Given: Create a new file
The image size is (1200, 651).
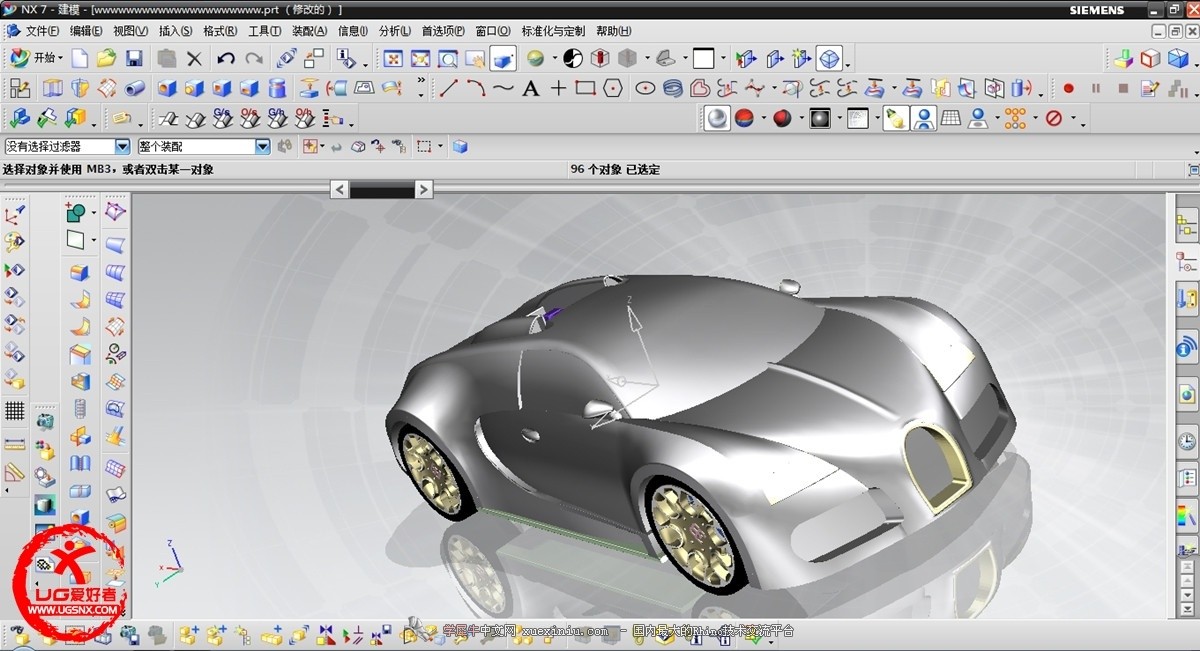Looking at the screenshot, I should pyautogui.click(x=80, y=58).
